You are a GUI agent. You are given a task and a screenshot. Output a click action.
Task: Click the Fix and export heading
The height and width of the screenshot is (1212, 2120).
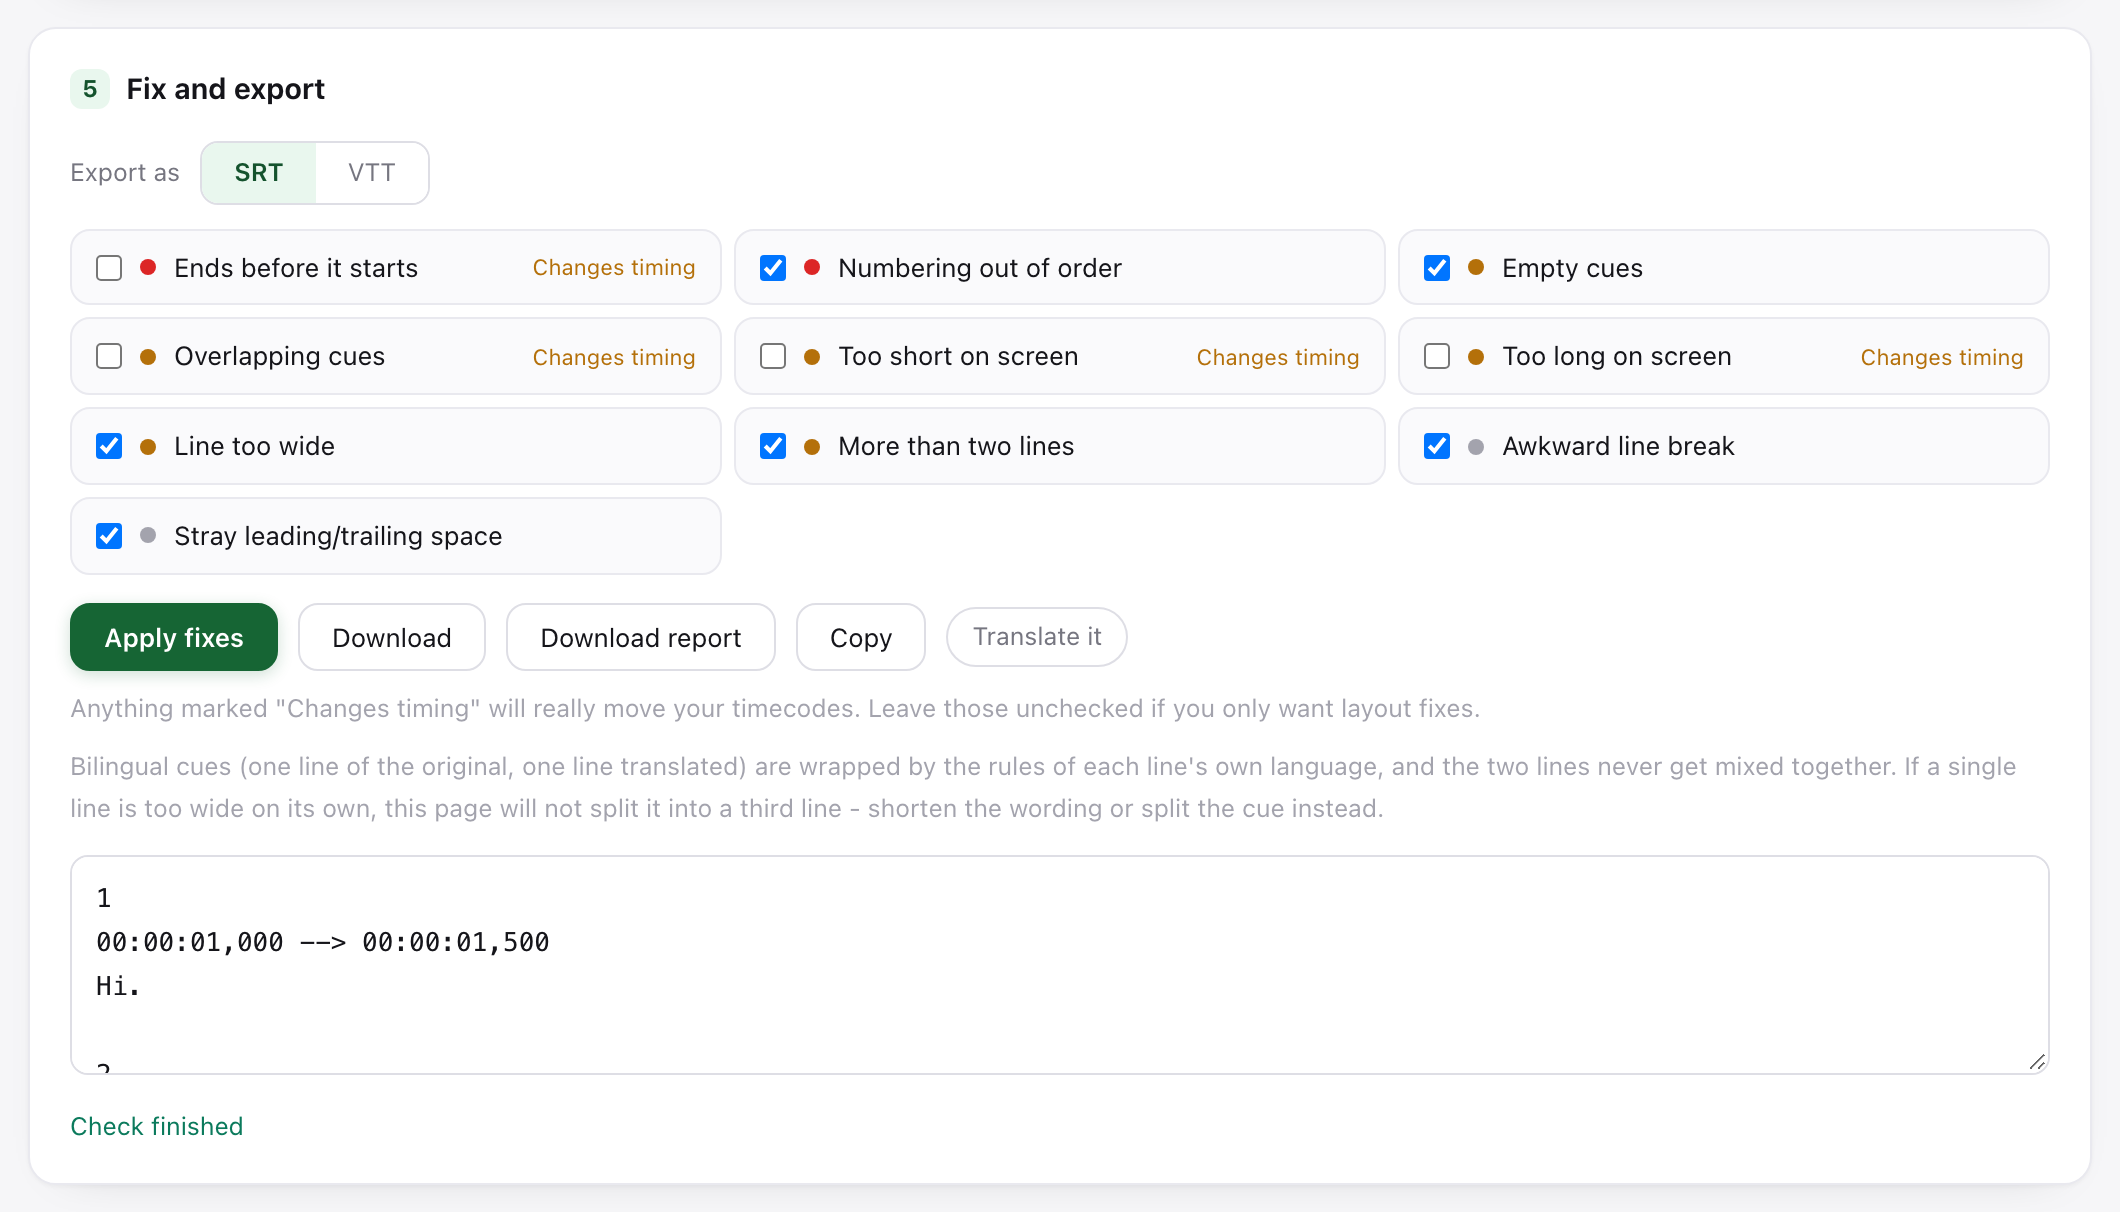click(x=226, y=89)
